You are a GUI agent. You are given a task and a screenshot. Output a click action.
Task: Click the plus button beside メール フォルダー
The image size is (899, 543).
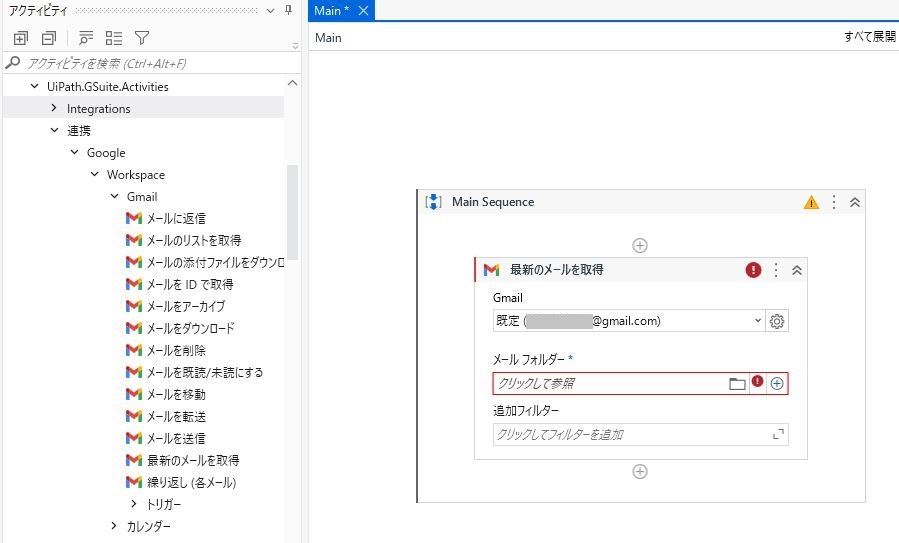(x=777, y=384)
